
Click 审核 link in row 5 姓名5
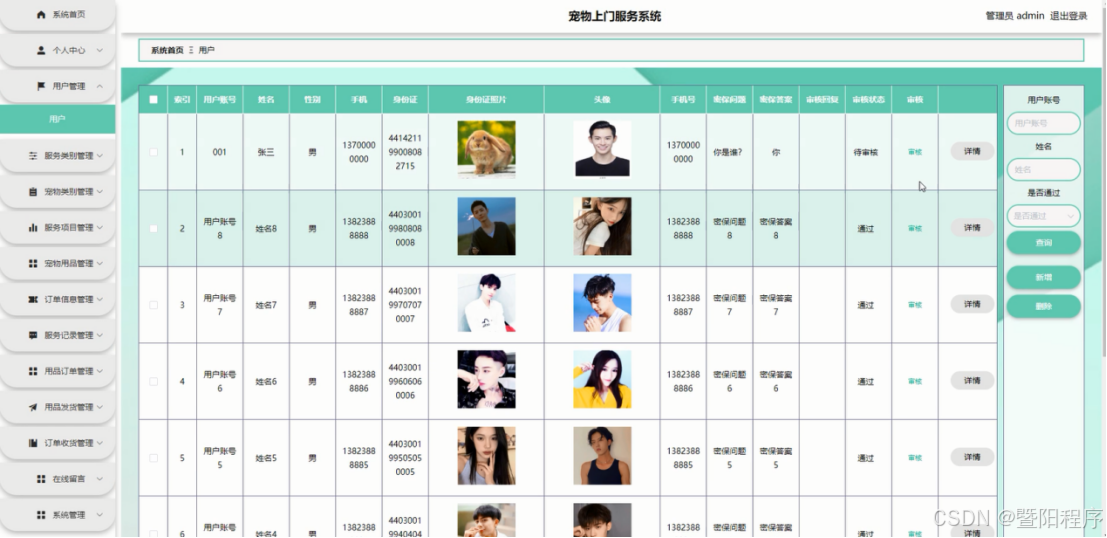coord(915,458)
